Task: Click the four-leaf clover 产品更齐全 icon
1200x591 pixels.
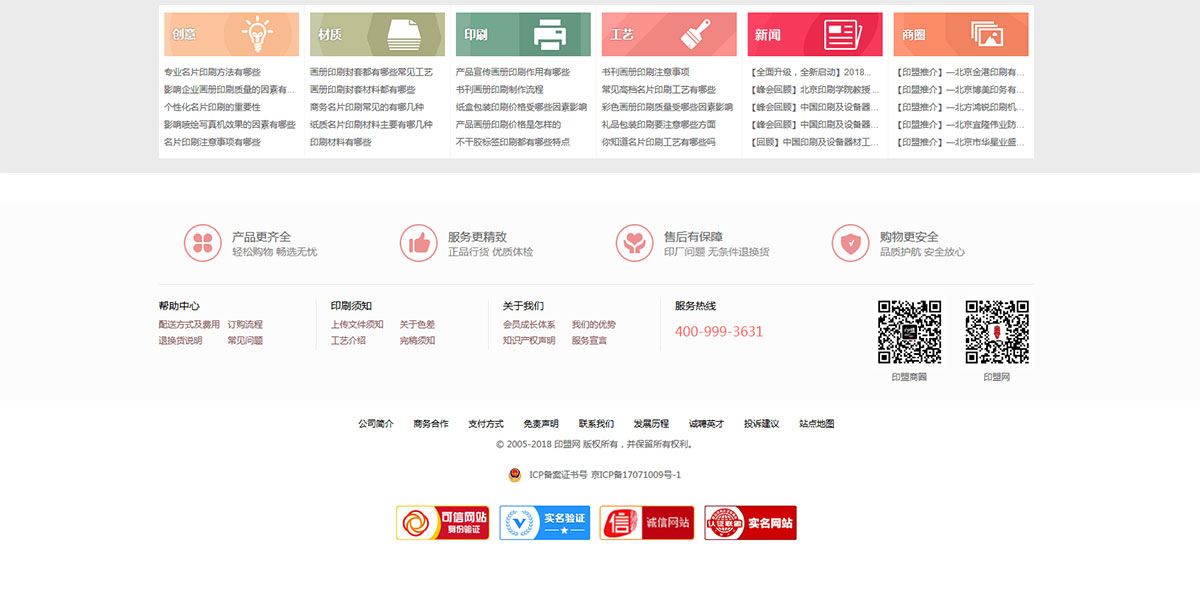Action: tap(202, 243)
